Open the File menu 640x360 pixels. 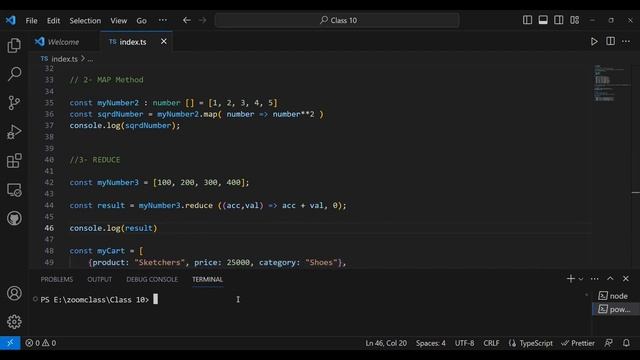[31, 20]
